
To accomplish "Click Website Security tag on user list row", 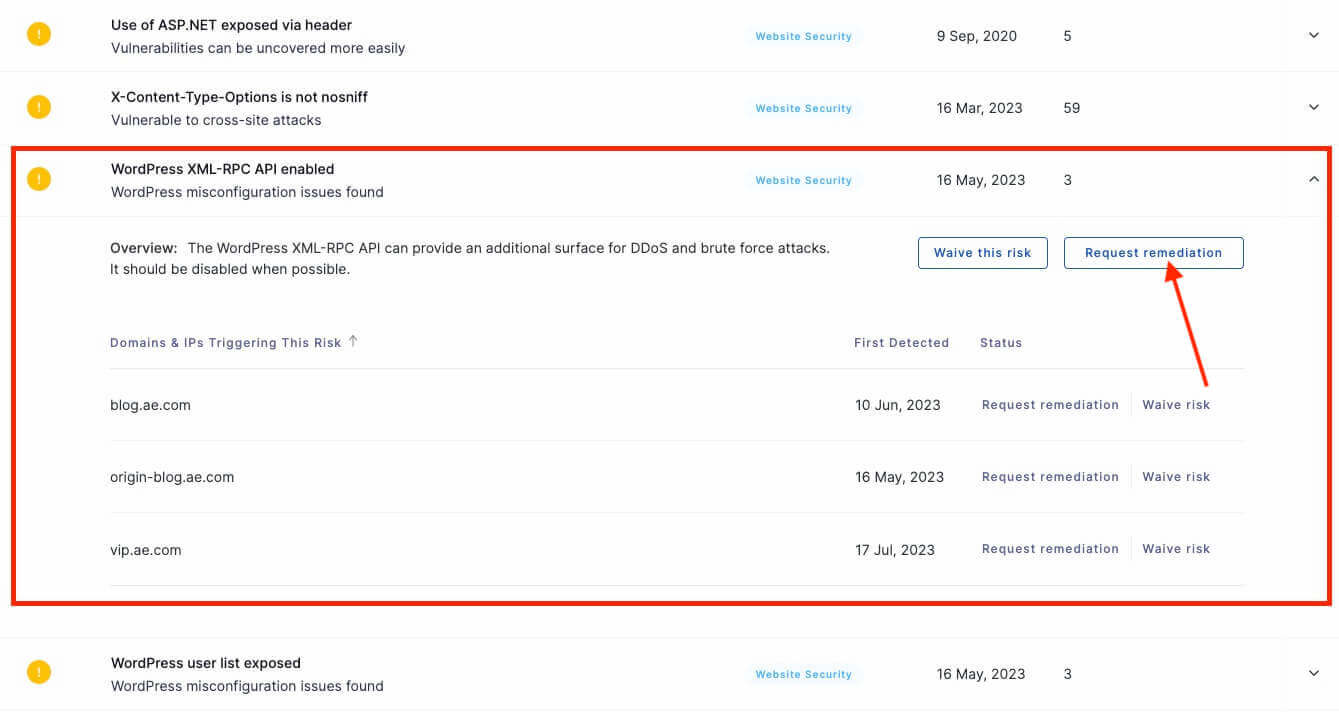I will [803, 674].
